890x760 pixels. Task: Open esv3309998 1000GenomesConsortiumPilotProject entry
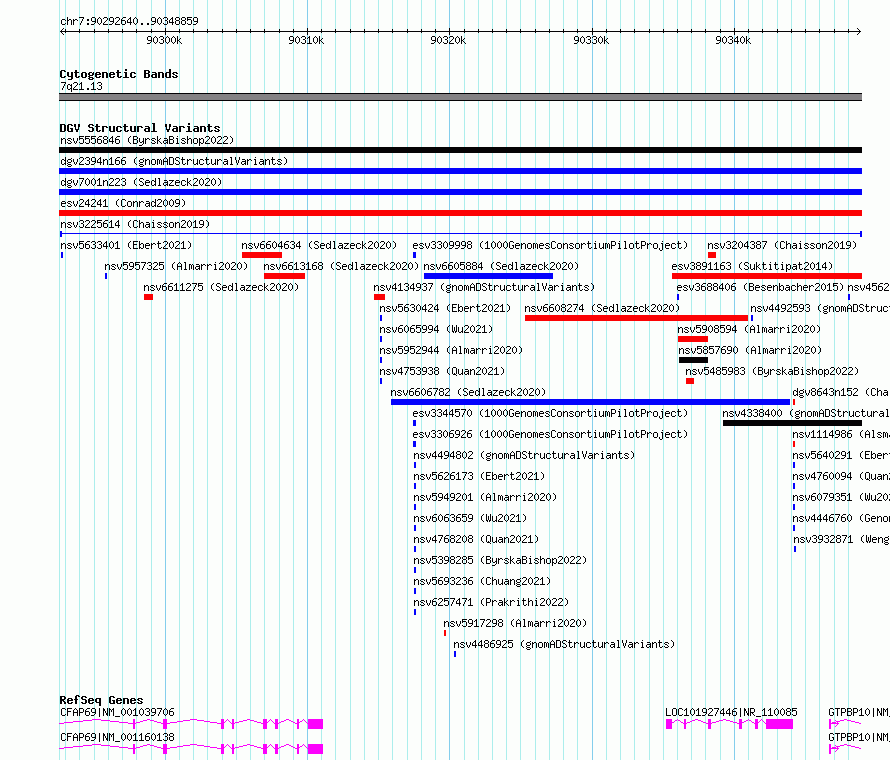(550, 245)
